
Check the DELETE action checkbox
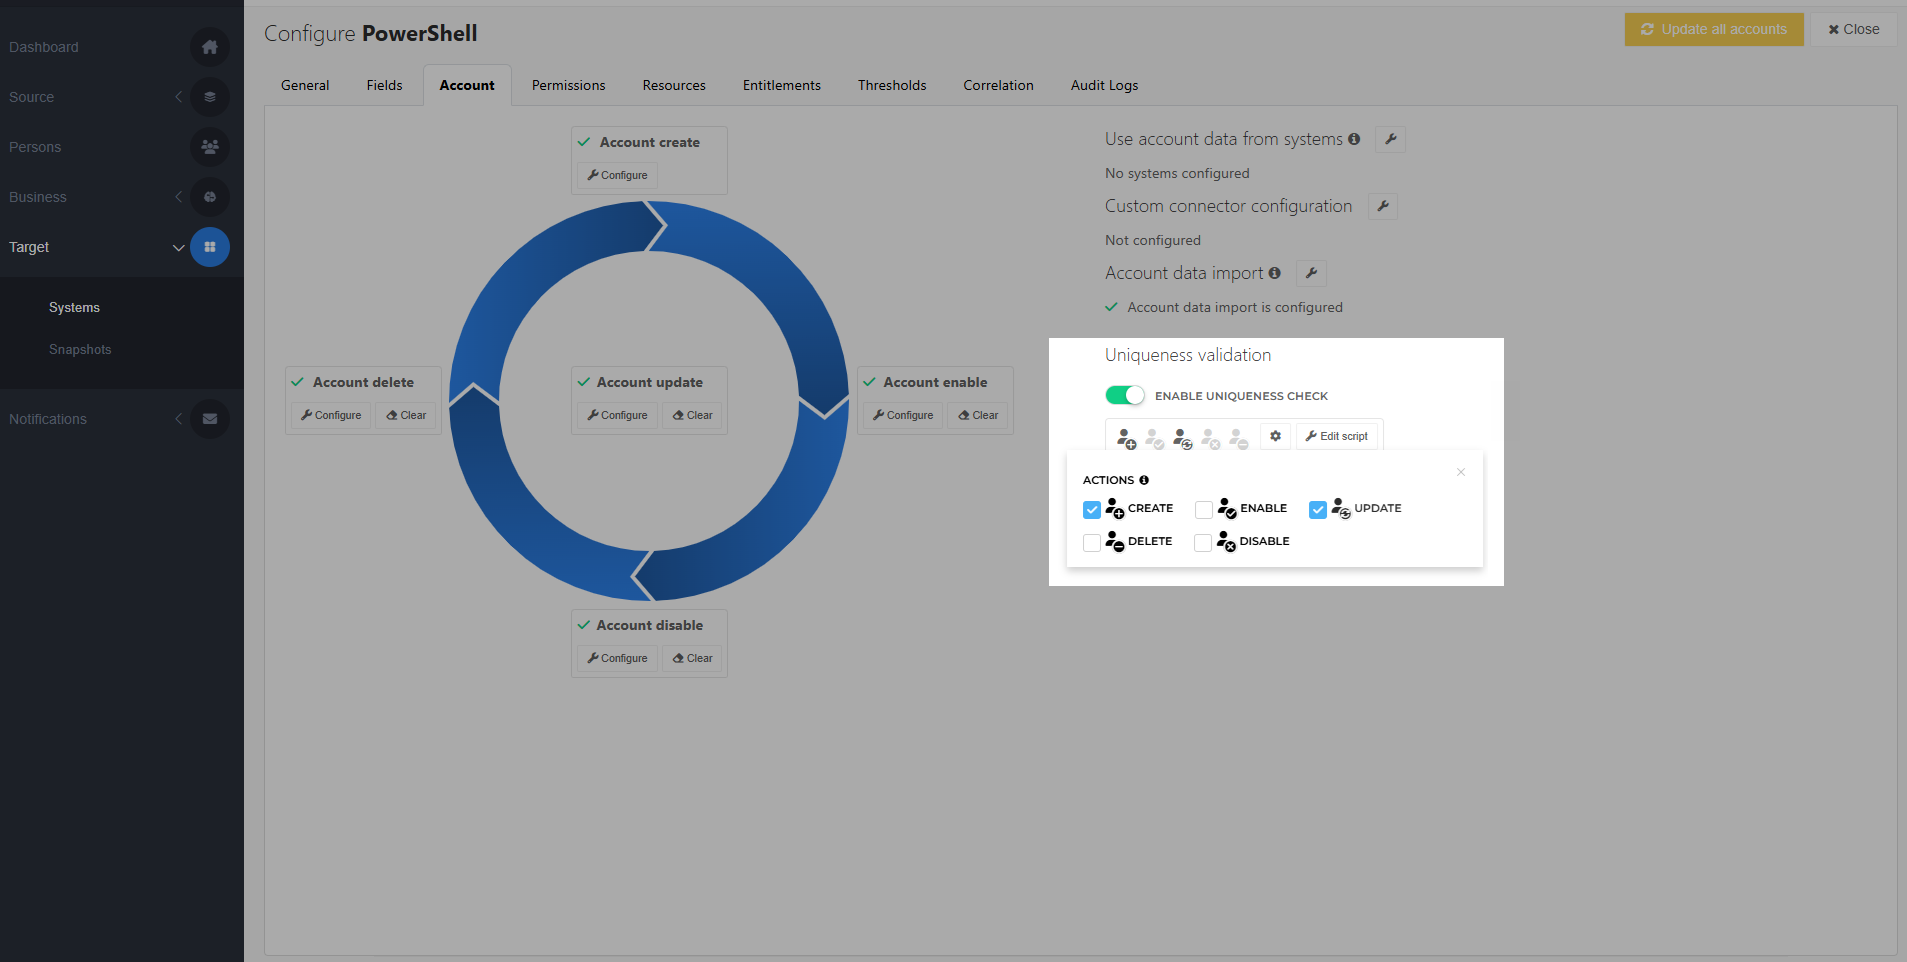[1092, 543]
